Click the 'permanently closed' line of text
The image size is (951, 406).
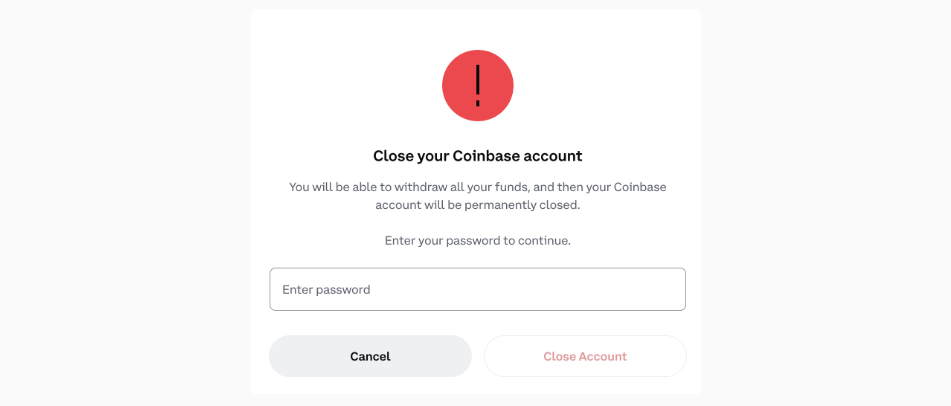tap(477, 205)
